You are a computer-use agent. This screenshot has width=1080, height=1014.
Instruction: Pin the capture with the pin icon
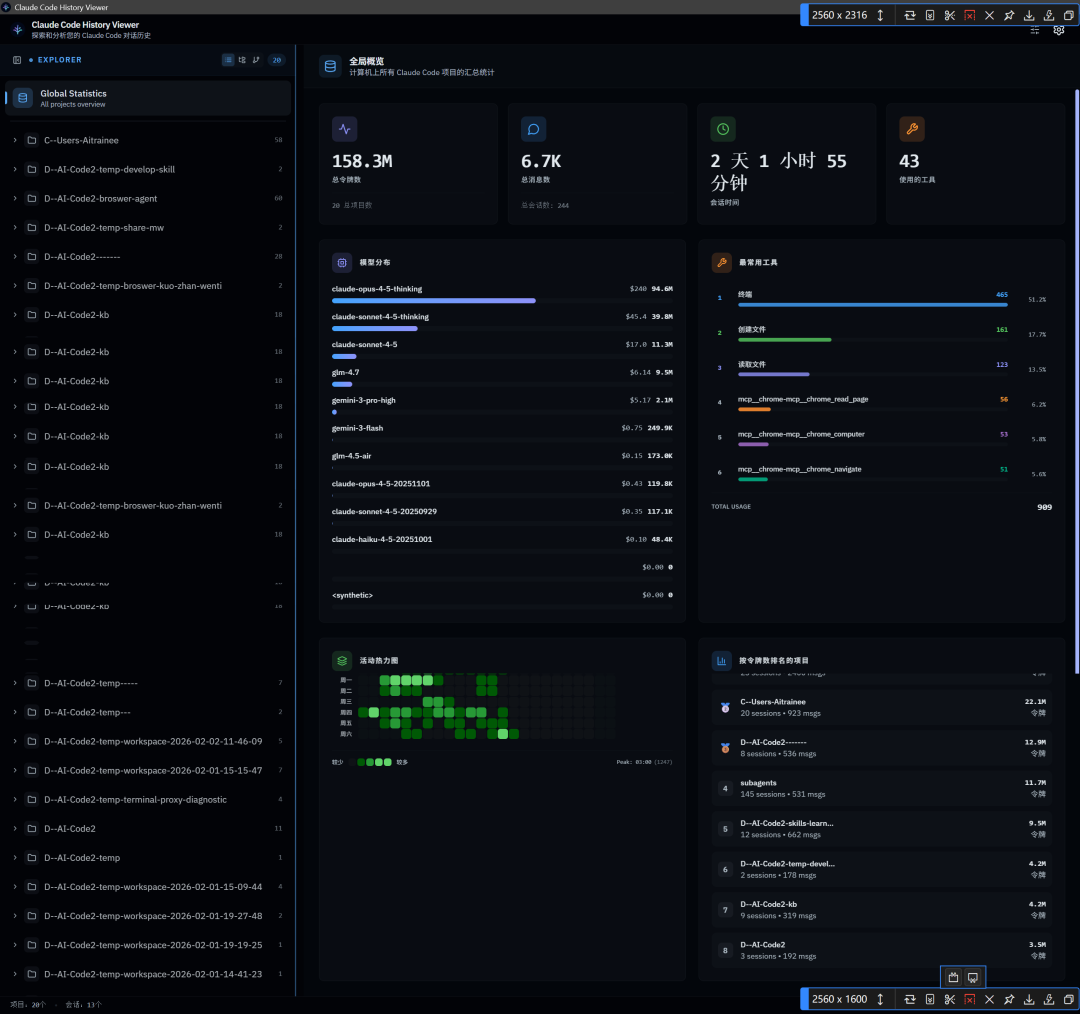coord(1009,15)
